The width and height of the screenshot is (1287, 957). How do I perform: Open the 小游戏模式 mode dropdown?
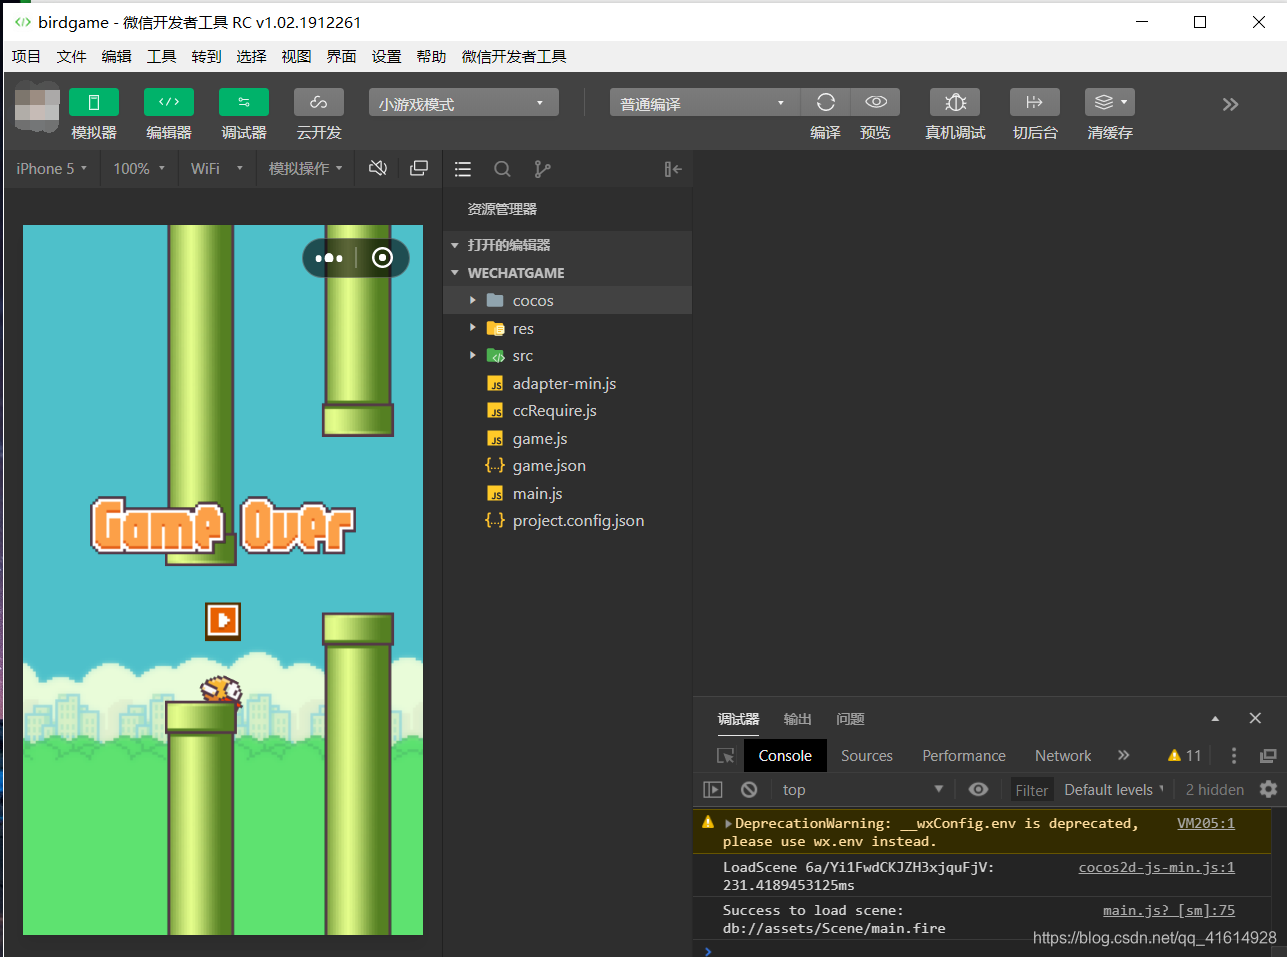(464, 103)
